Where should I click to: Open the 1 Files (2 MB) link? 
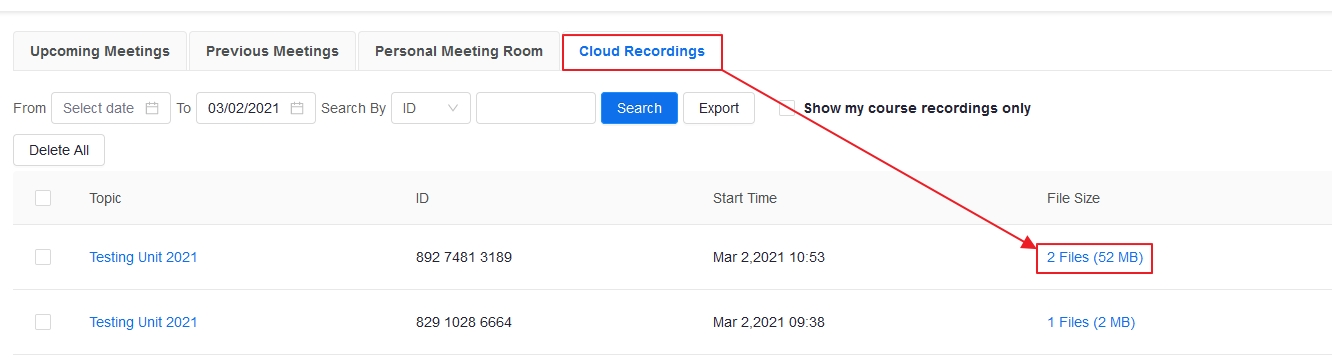(1091, 322)
